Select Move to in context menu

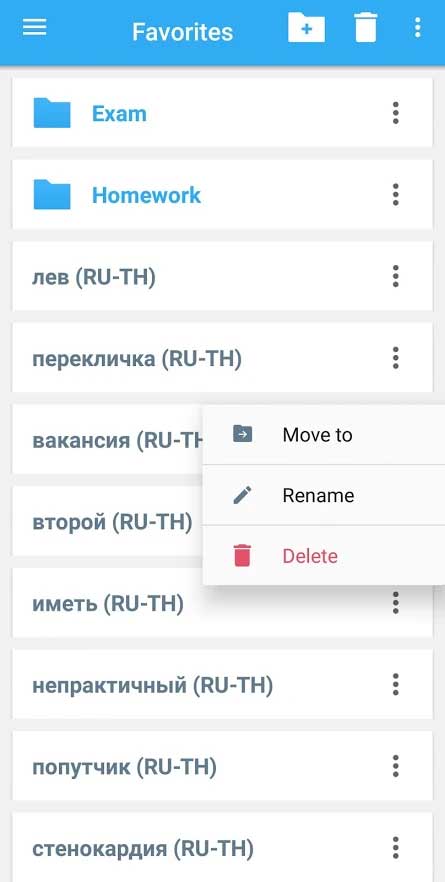pos(324,434)
